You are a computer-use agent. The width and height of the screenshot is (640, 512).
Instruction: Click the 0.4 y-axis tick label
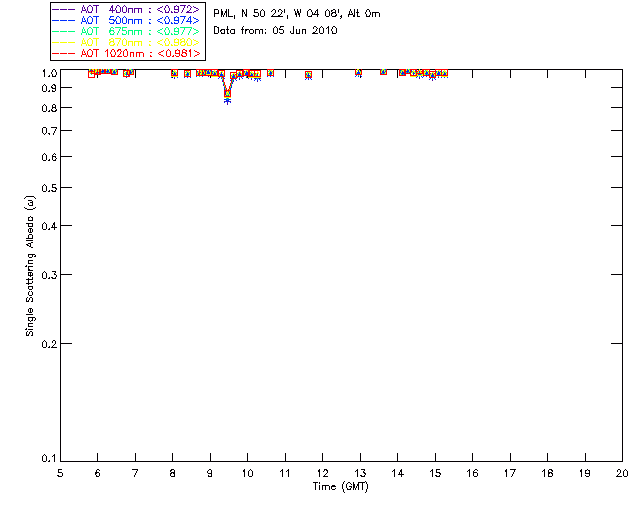pos(49,226)
